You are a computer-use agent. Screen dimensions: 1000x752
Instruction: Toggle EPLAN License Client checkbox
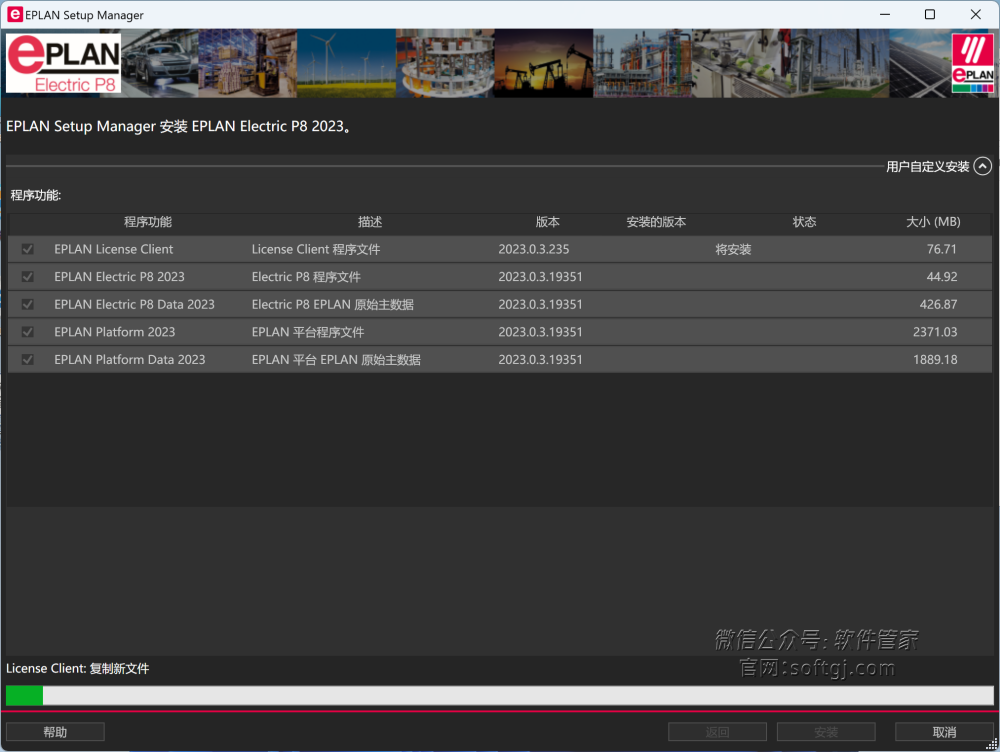(28, 249)
